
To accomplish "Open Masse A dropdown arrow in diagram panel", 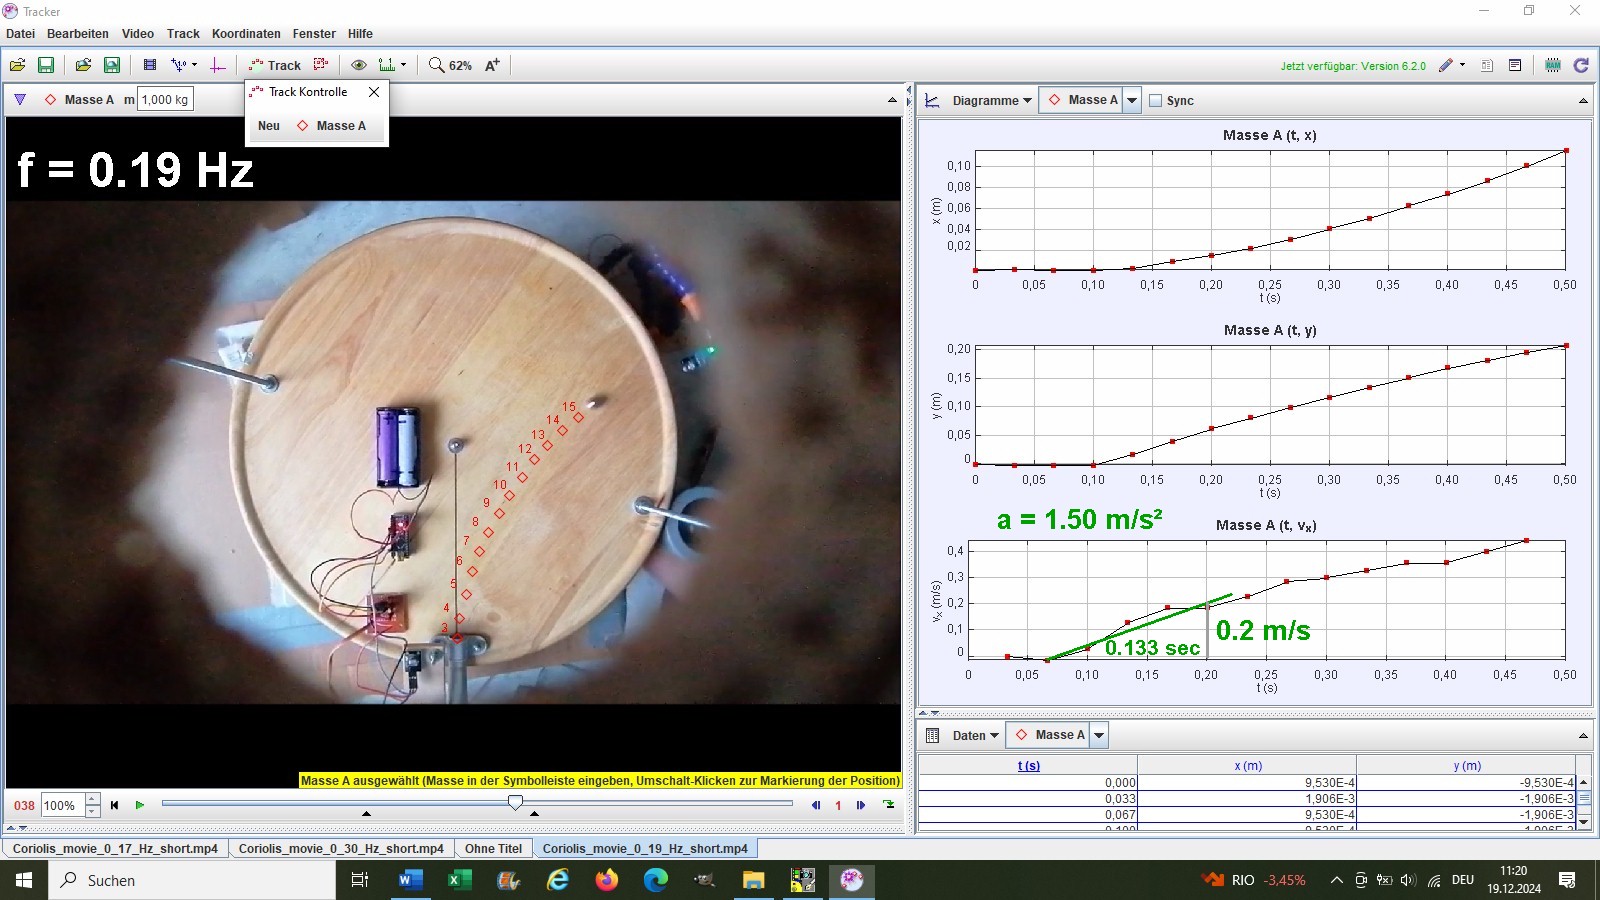I will click(x=1132, y=100).
